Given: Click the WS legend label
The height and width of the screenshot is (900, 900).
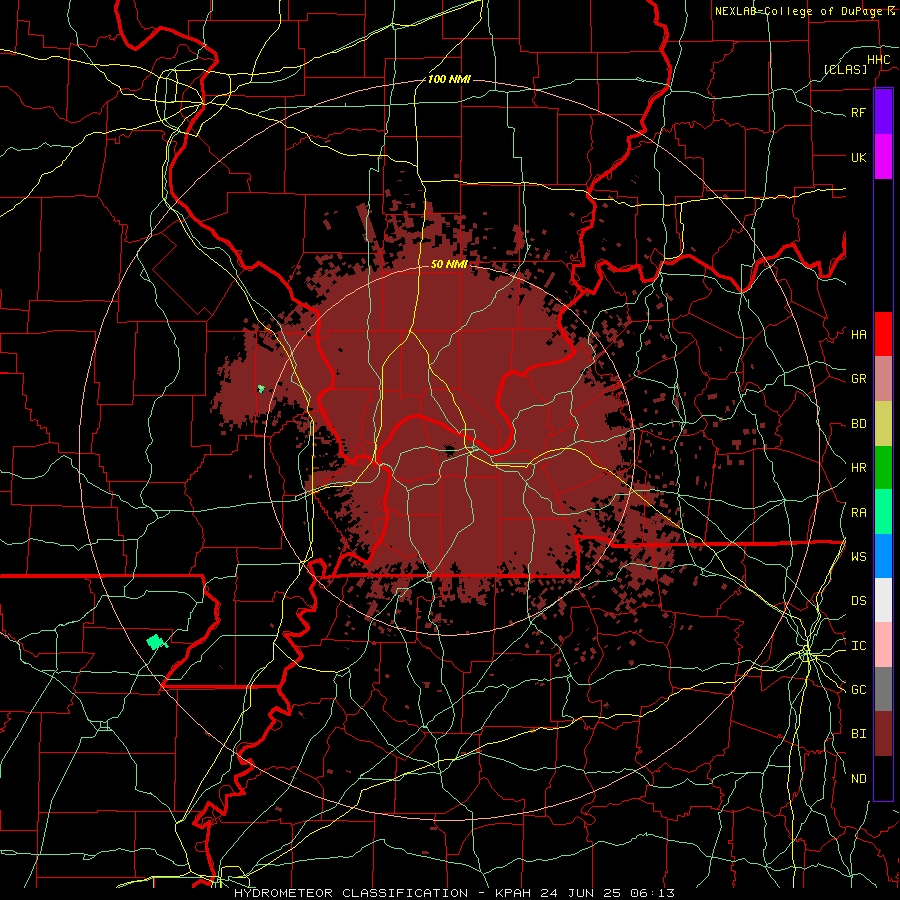Looking at the screenshot, I should click(858, 556).
